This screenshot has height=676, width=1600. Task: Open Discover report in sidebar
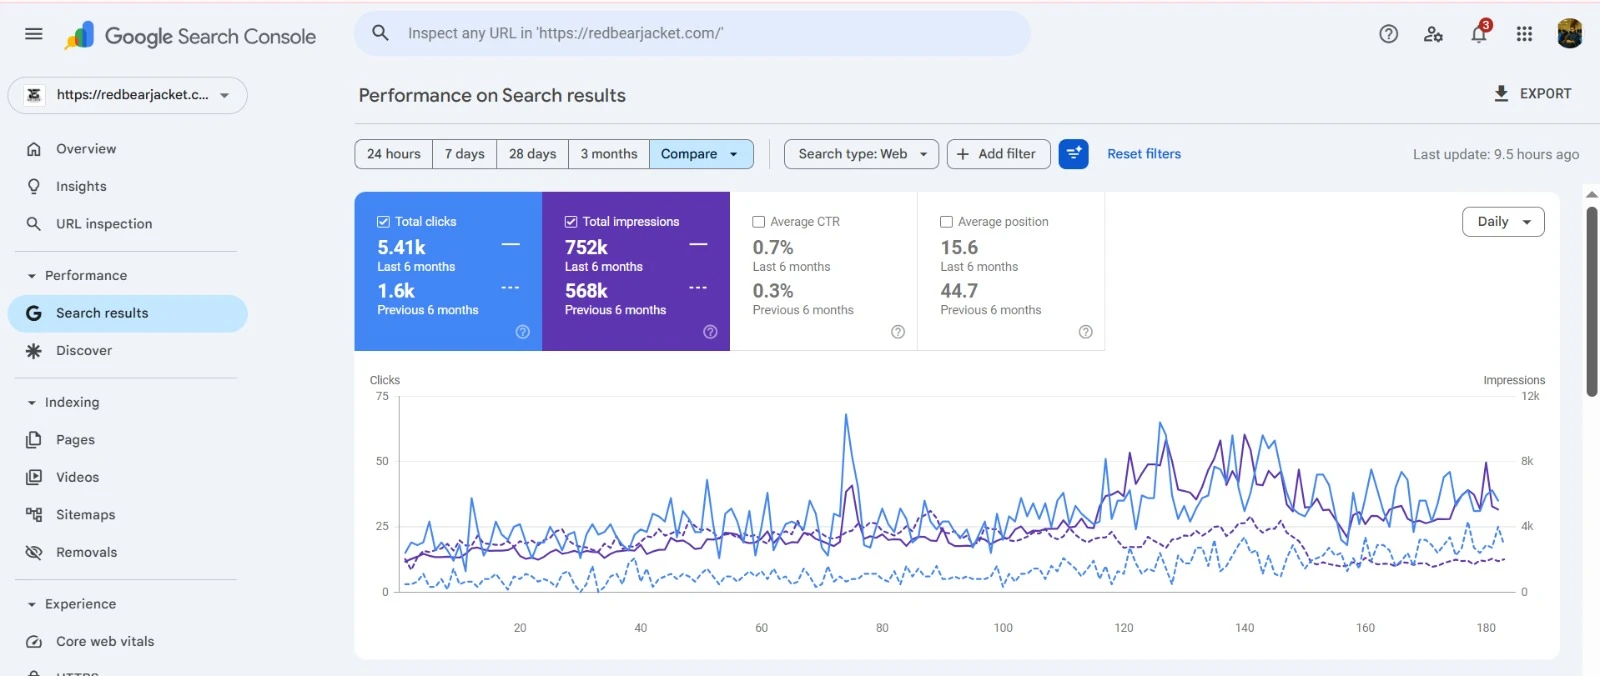pos(127,351)
